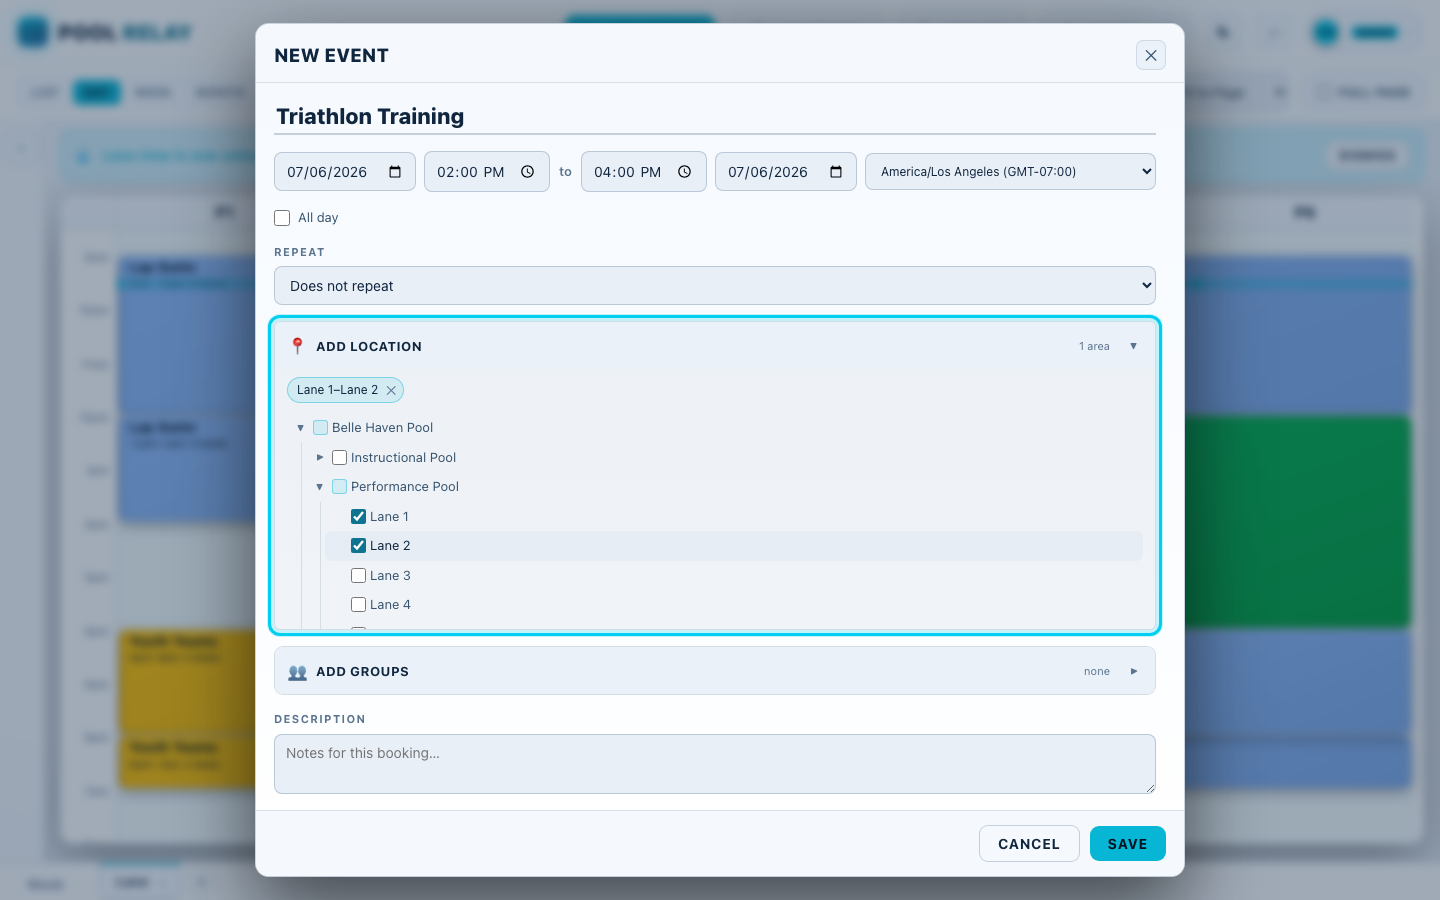Expand the Add Groups section arrow

click(x=1133, y=672)
